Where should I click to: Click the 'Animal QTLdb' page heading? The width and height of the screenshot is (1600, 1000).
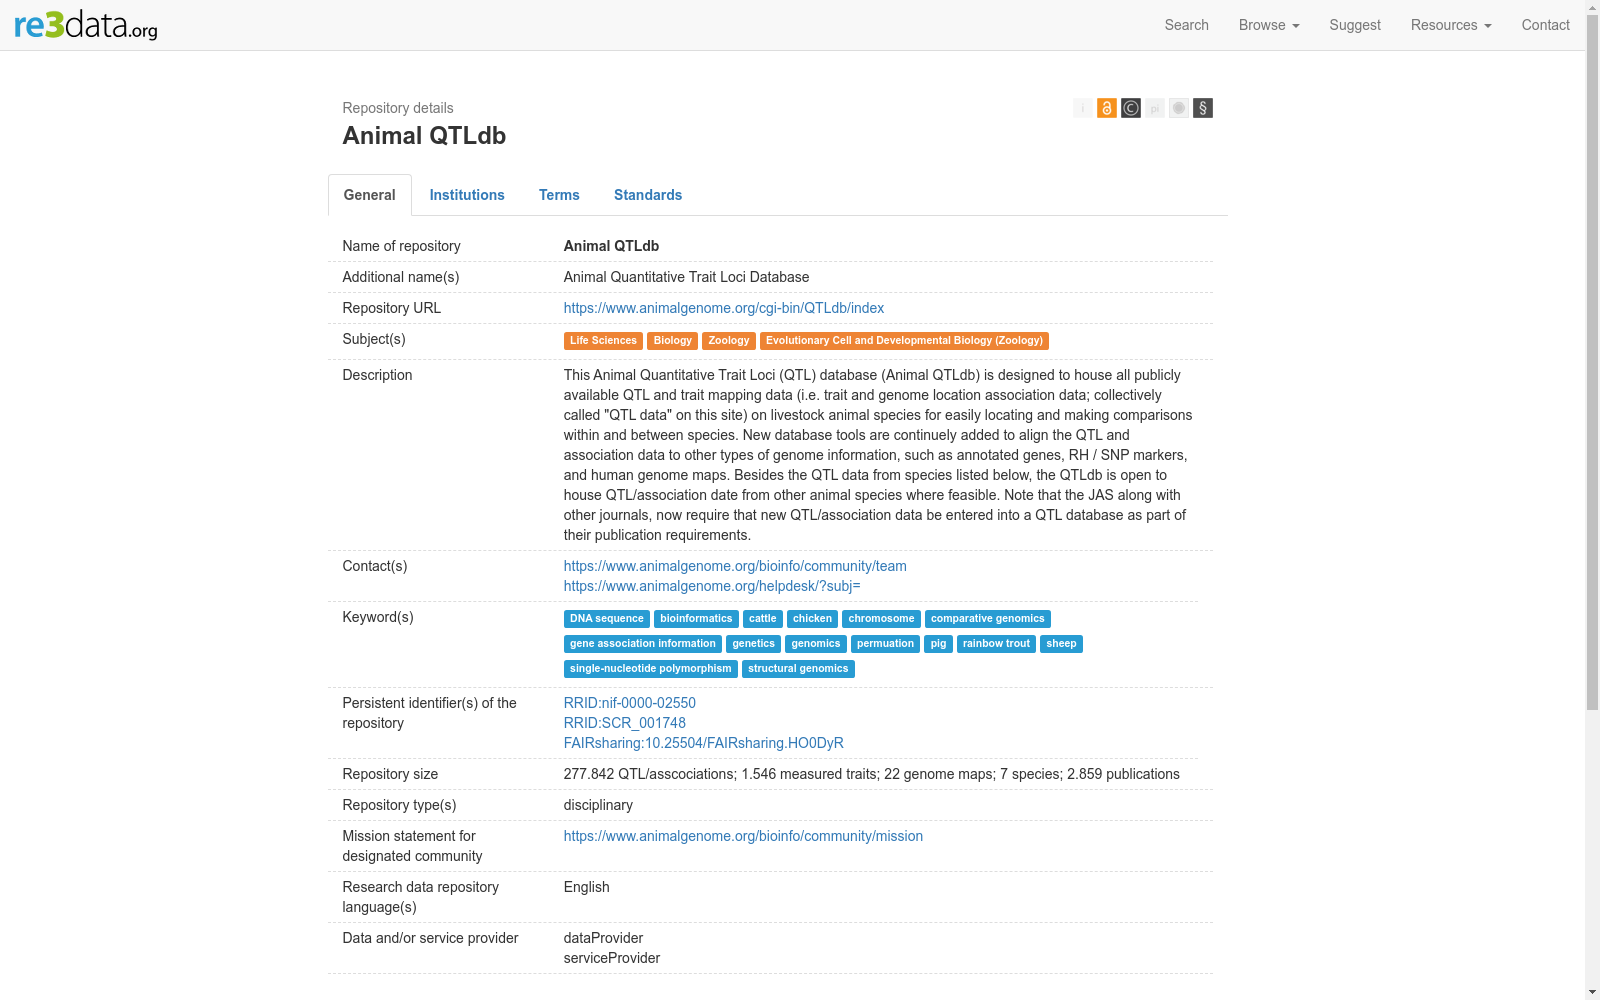[424, 136]
